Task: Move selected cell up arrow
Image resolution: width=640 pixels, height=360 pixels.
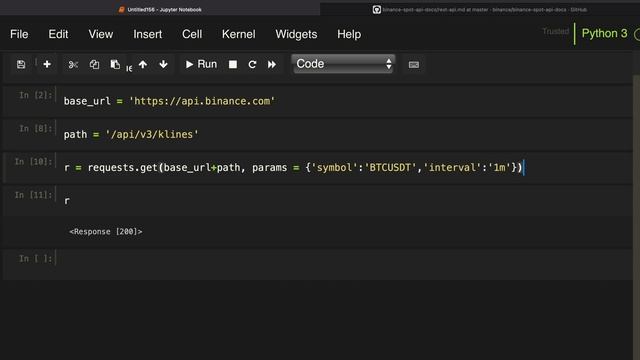Action: pos(143,64)
